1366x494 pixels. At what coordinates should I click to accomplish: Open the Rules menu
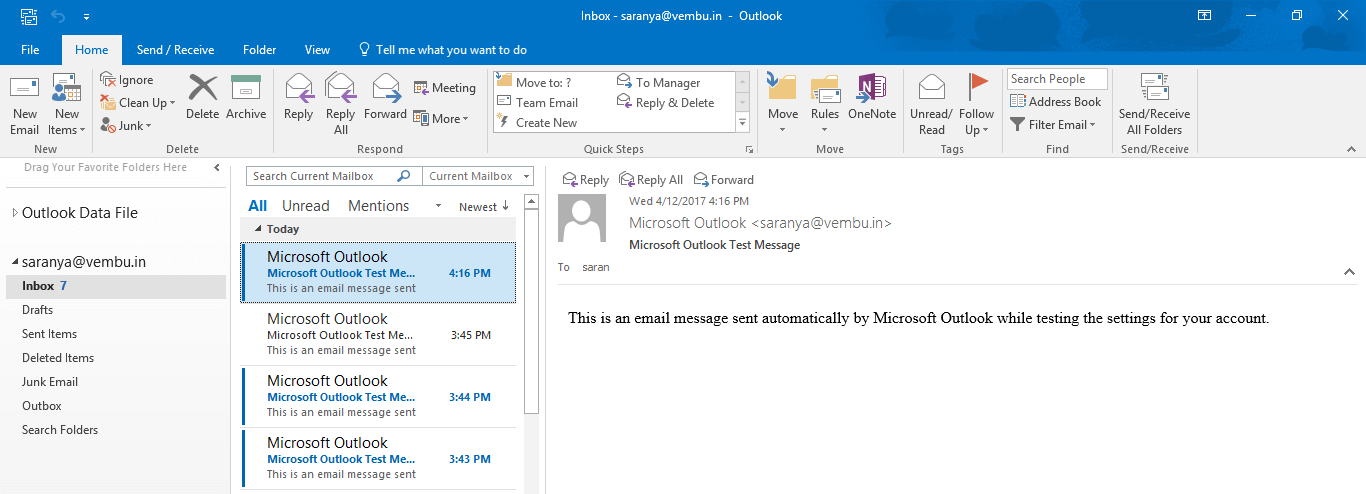coord(825,105)
